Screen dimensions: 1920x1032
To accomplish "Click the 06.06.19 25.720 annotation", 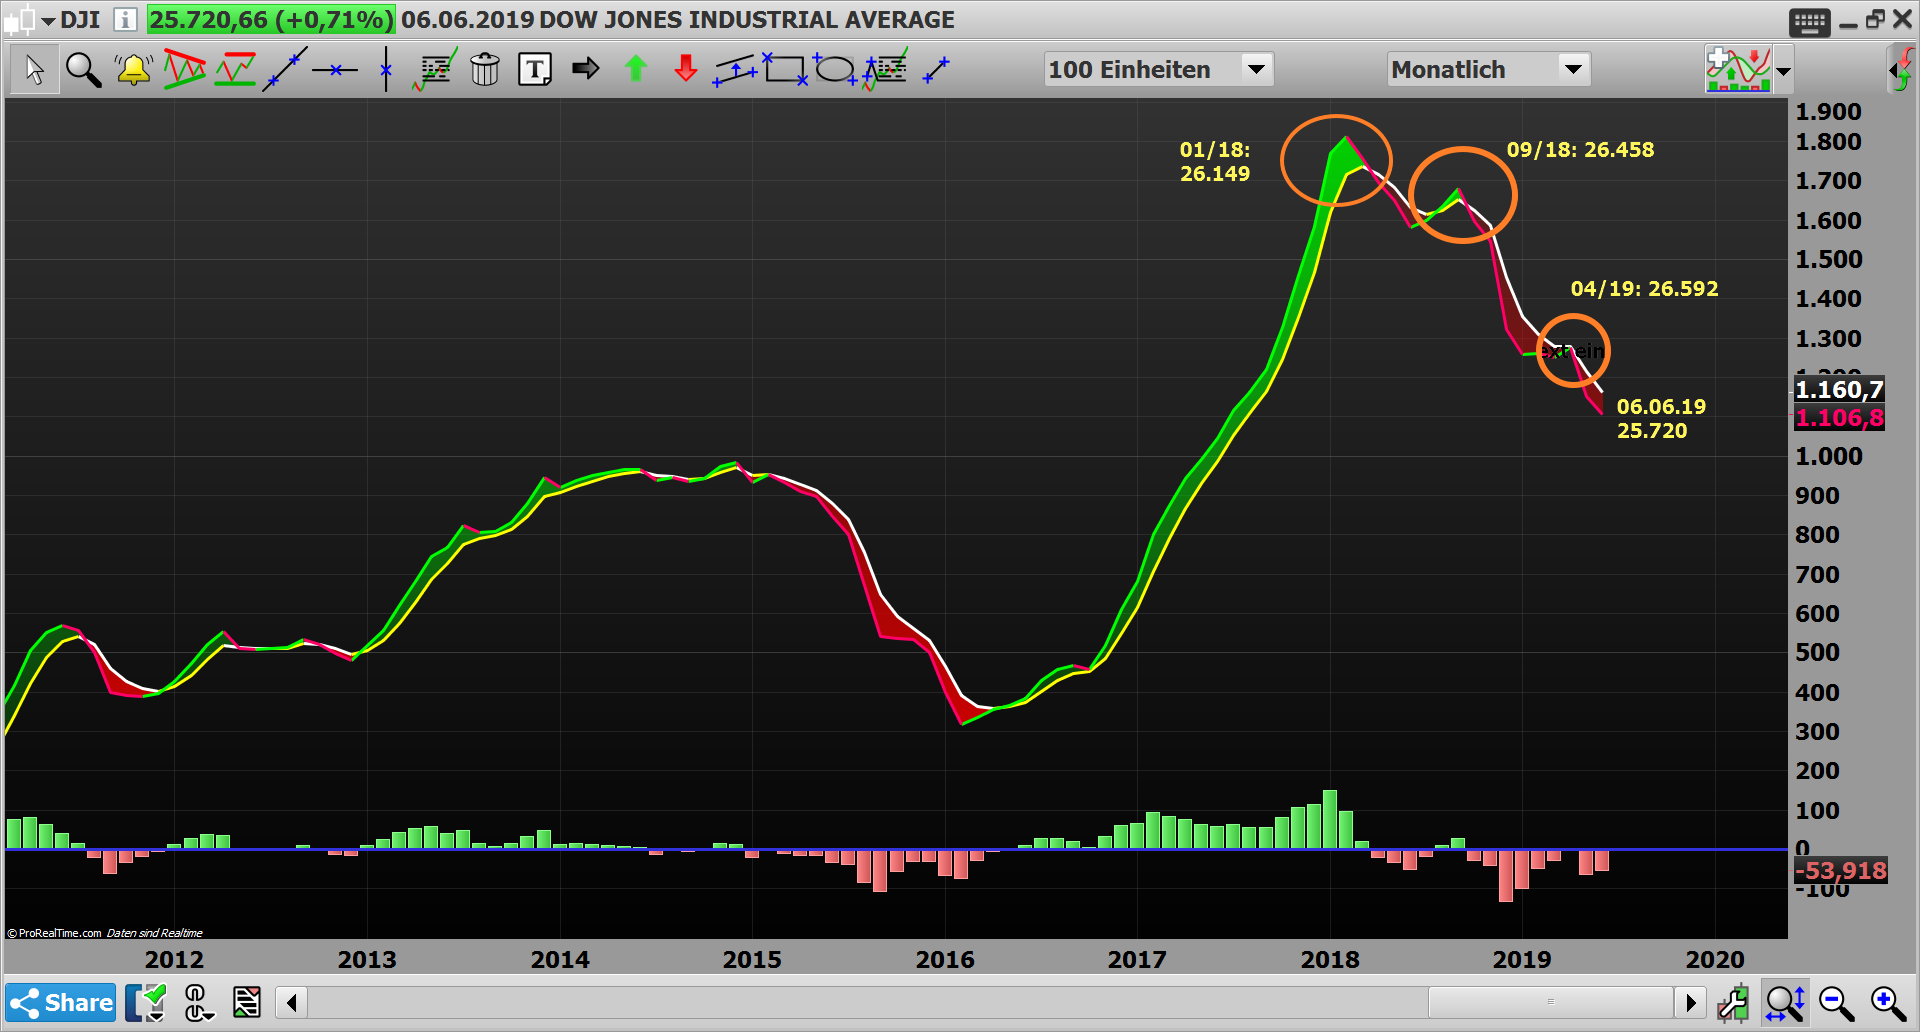I will point(1661,418).
